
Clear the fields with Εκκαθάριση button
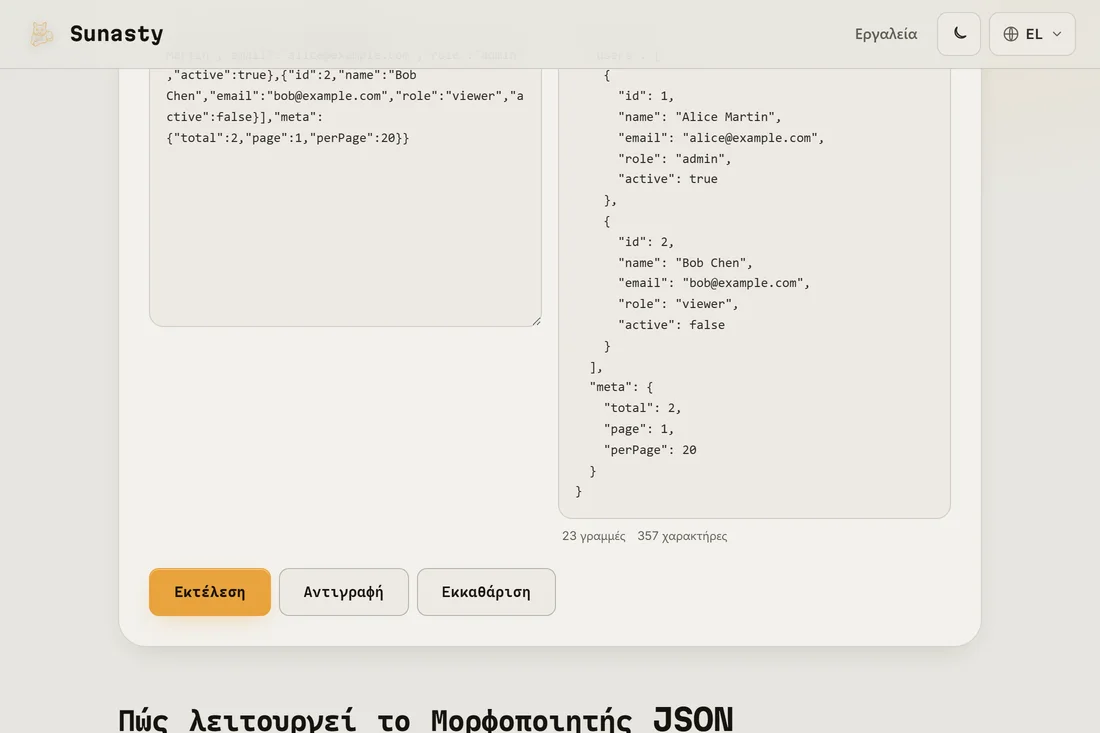(486, 592)
